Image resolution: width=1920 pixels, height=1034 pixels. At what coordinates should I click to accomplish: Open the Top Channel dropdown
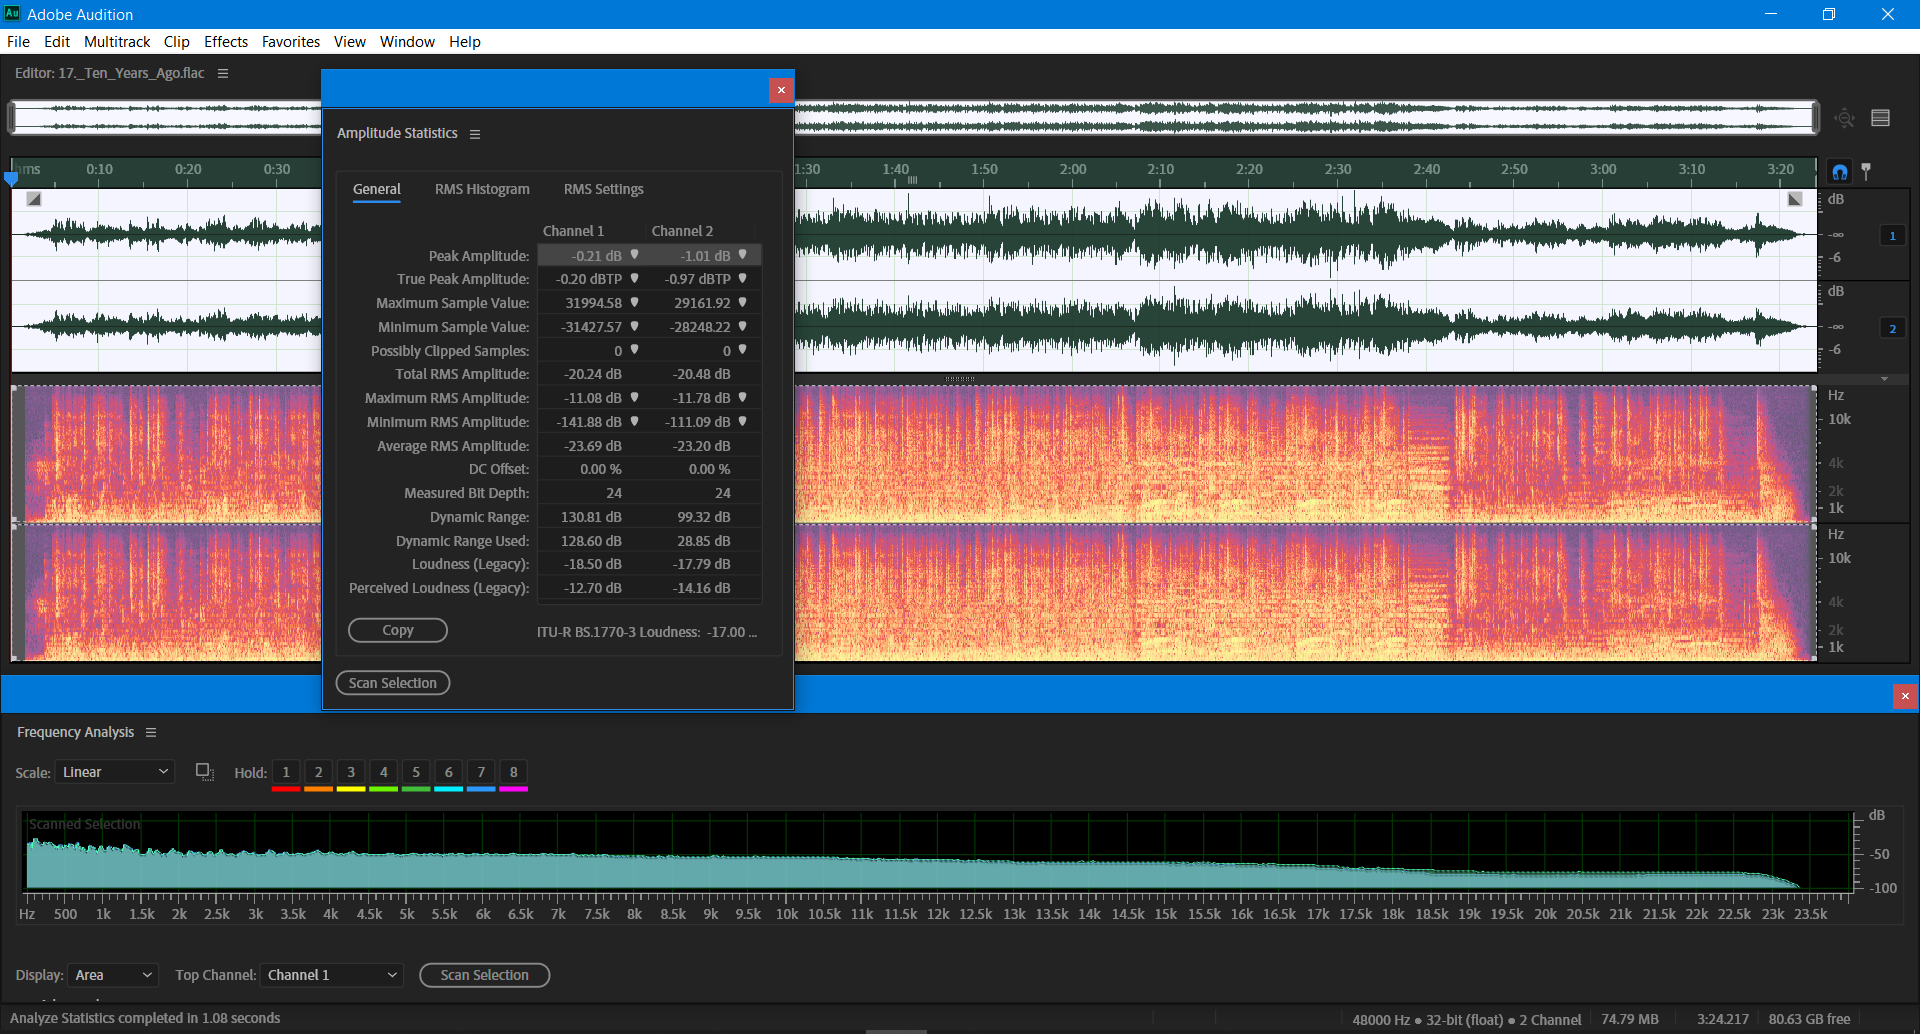pyautogui.click(x=331, y=975)
